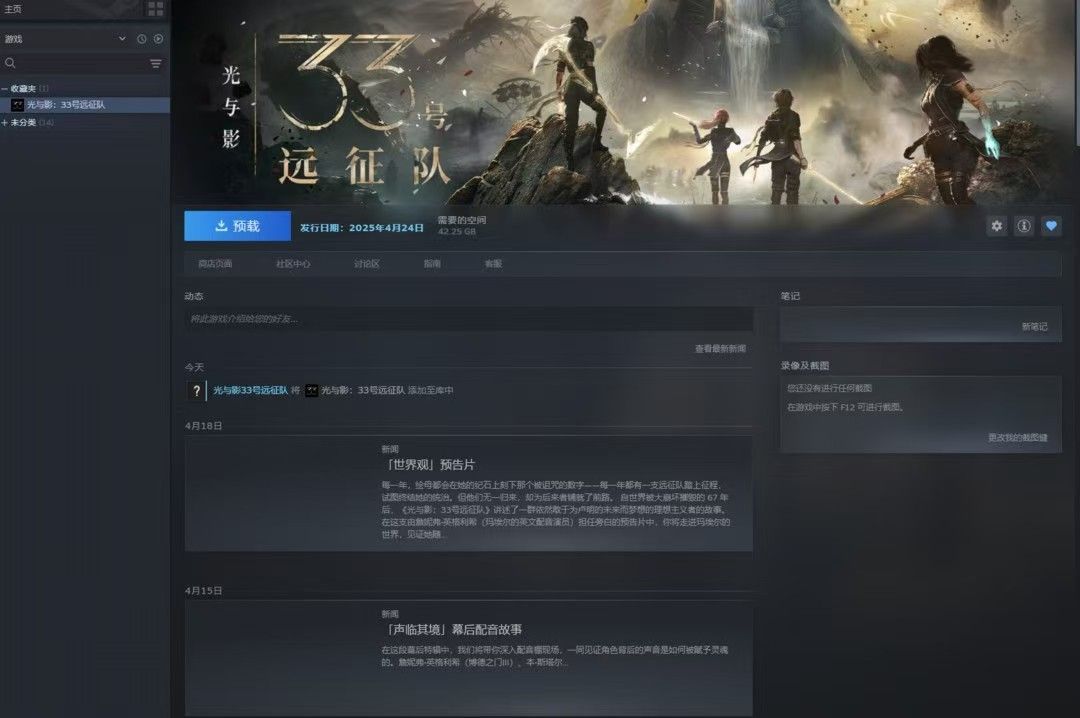Click 新笔记 to create a note

[x=1034, y=327]
